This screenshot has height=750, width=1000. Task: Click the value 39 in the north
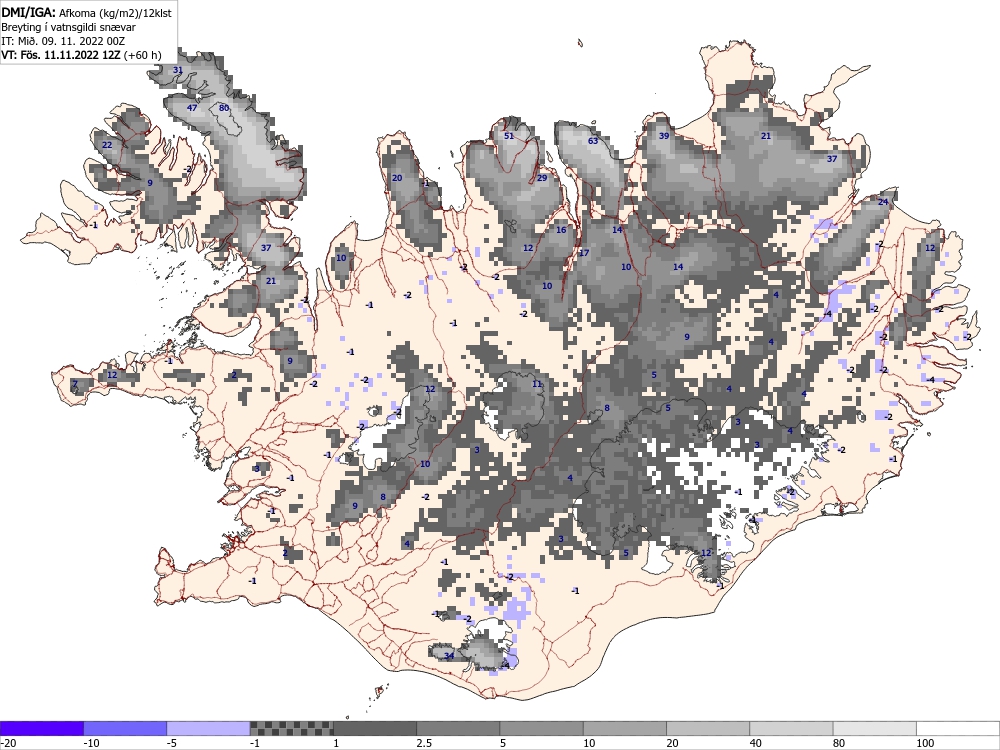click(664, 136)
